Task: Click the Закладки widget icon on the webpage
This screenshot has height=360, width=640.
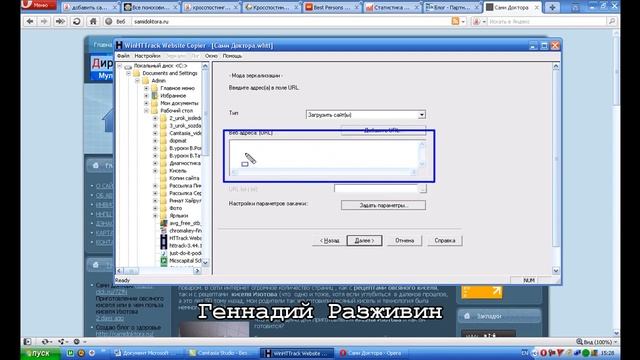Action: 467,316
